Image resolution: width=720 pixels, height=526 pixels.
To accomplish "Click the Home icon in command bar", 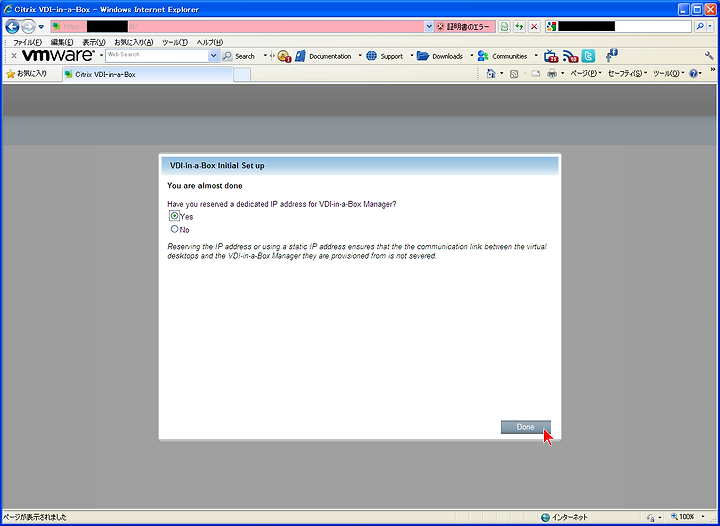I will [x=491, y=73].
